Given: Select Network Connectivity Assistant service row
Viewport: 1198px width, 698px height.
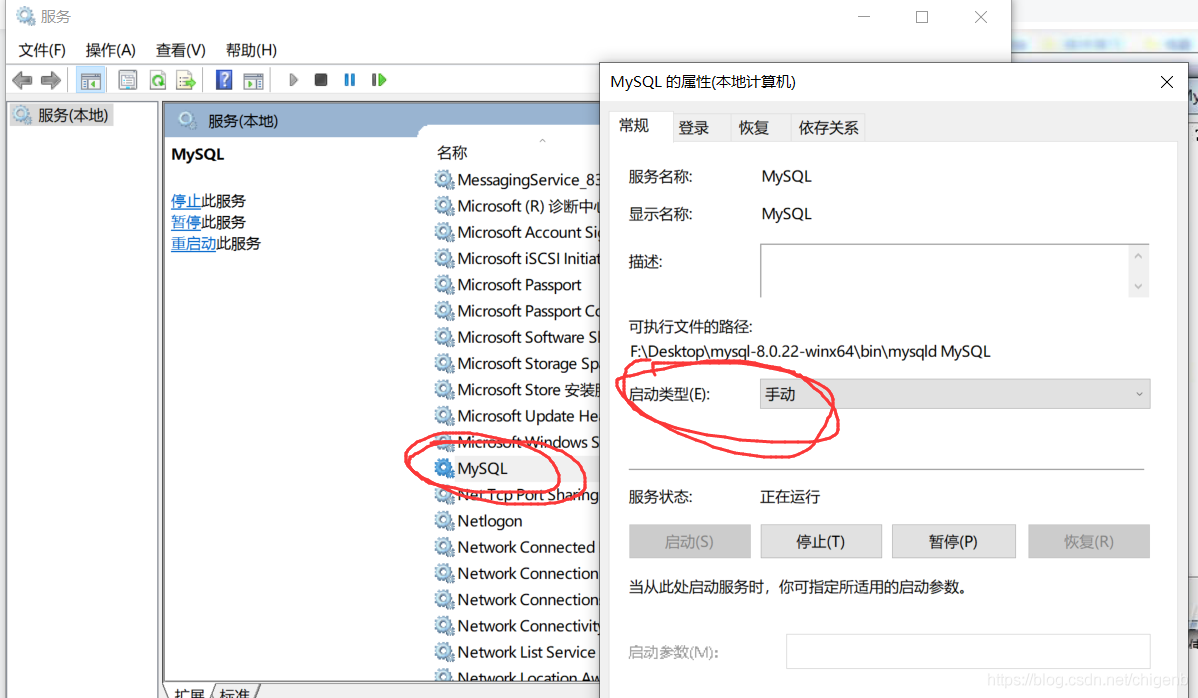Looking at the screenshot, I should point(516,626).
